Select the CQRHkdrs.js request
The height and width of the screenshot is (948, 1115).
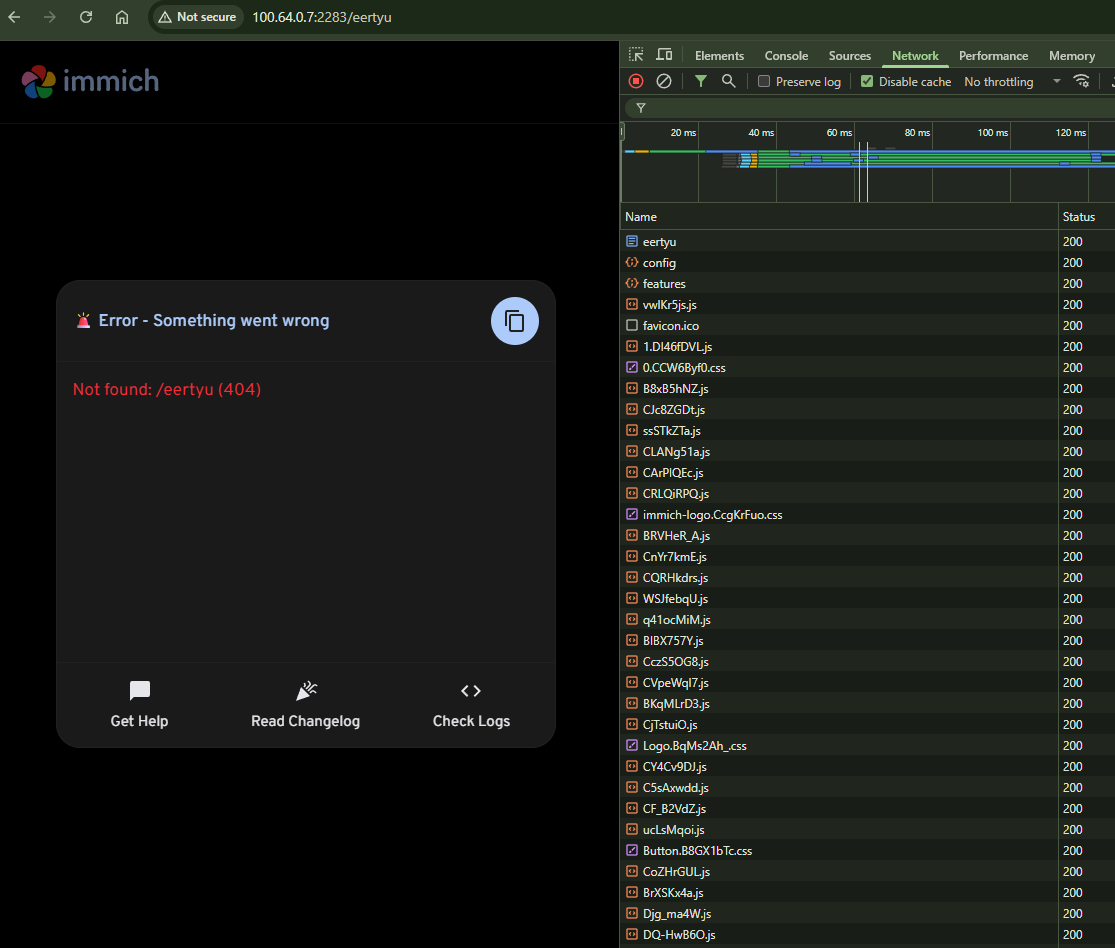point(868,577)
